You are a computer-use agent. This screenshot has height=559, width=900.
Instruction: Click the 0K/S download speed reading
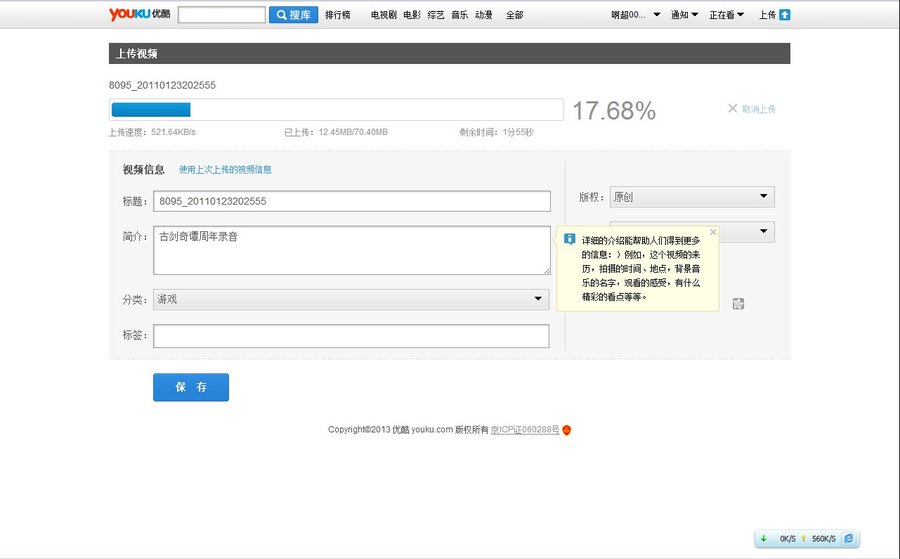[788, 539]
